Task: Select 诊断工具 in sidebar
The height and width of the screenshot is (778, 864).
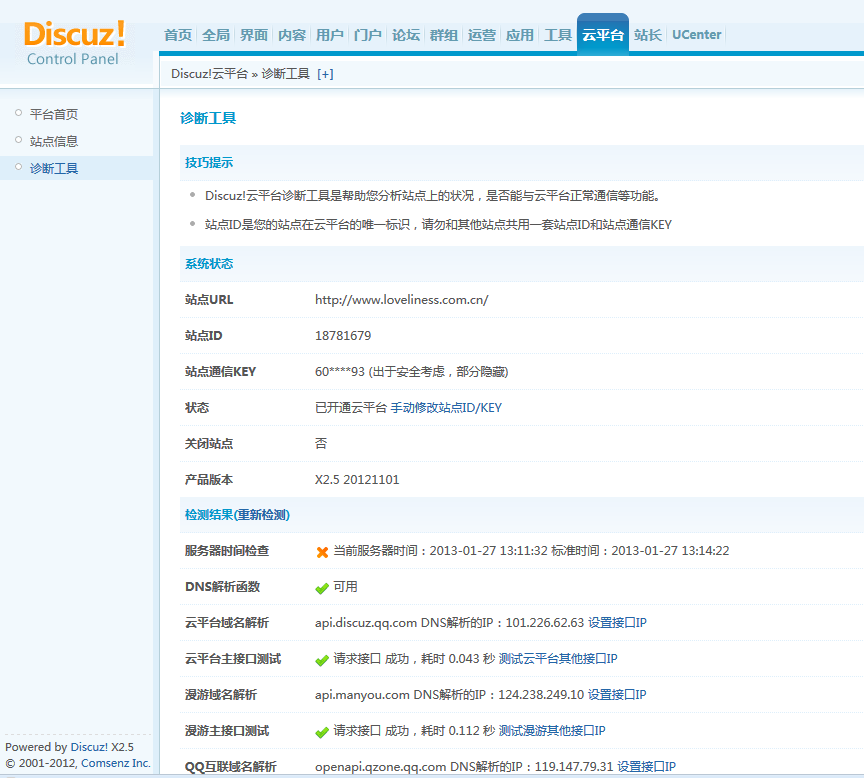Action: tap(54, 168)
